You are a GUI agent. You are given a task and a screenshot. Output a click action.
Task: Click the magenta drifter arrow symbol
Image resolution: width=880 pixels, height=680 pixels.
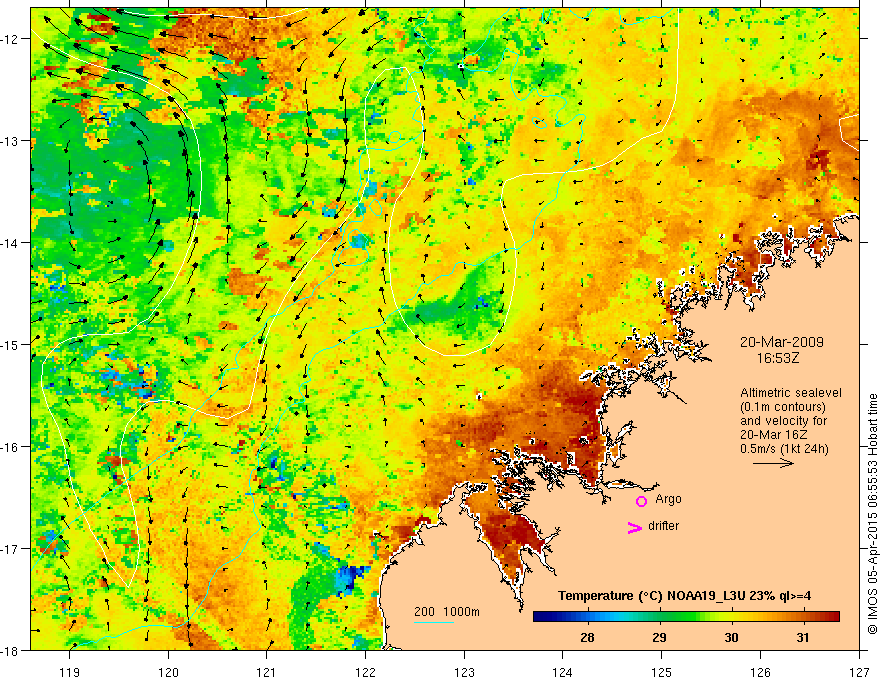[x=635, y=528]
